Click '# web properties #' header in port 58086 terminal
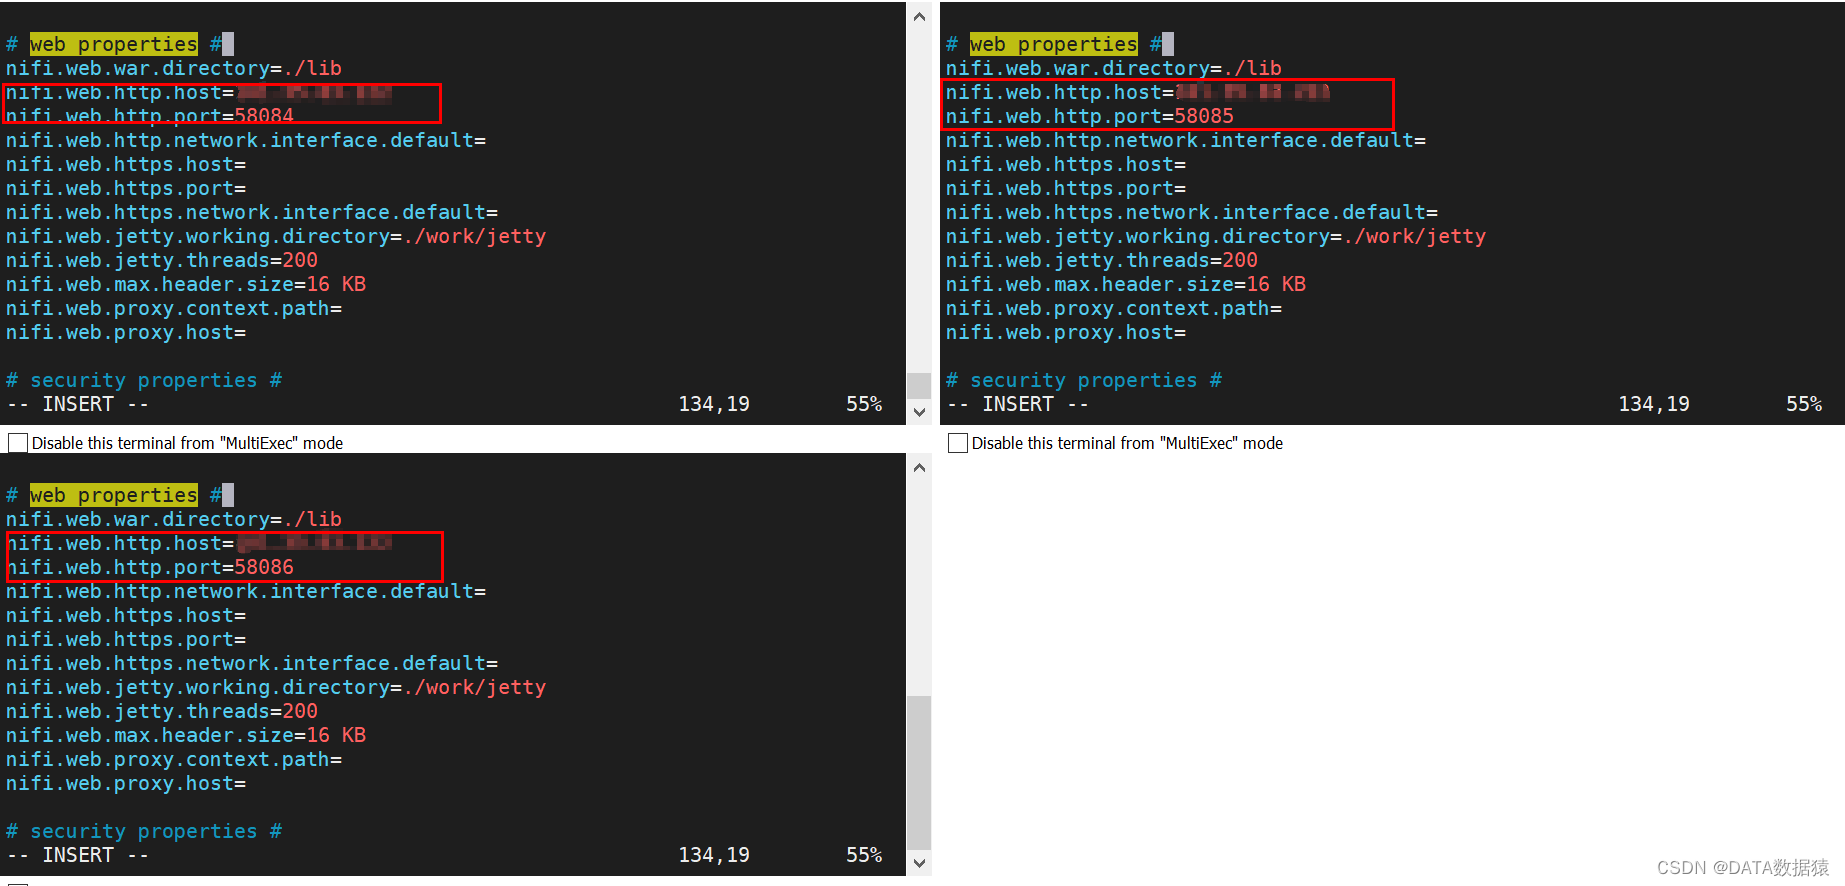Screen dimensions: 1845x886 114,495
